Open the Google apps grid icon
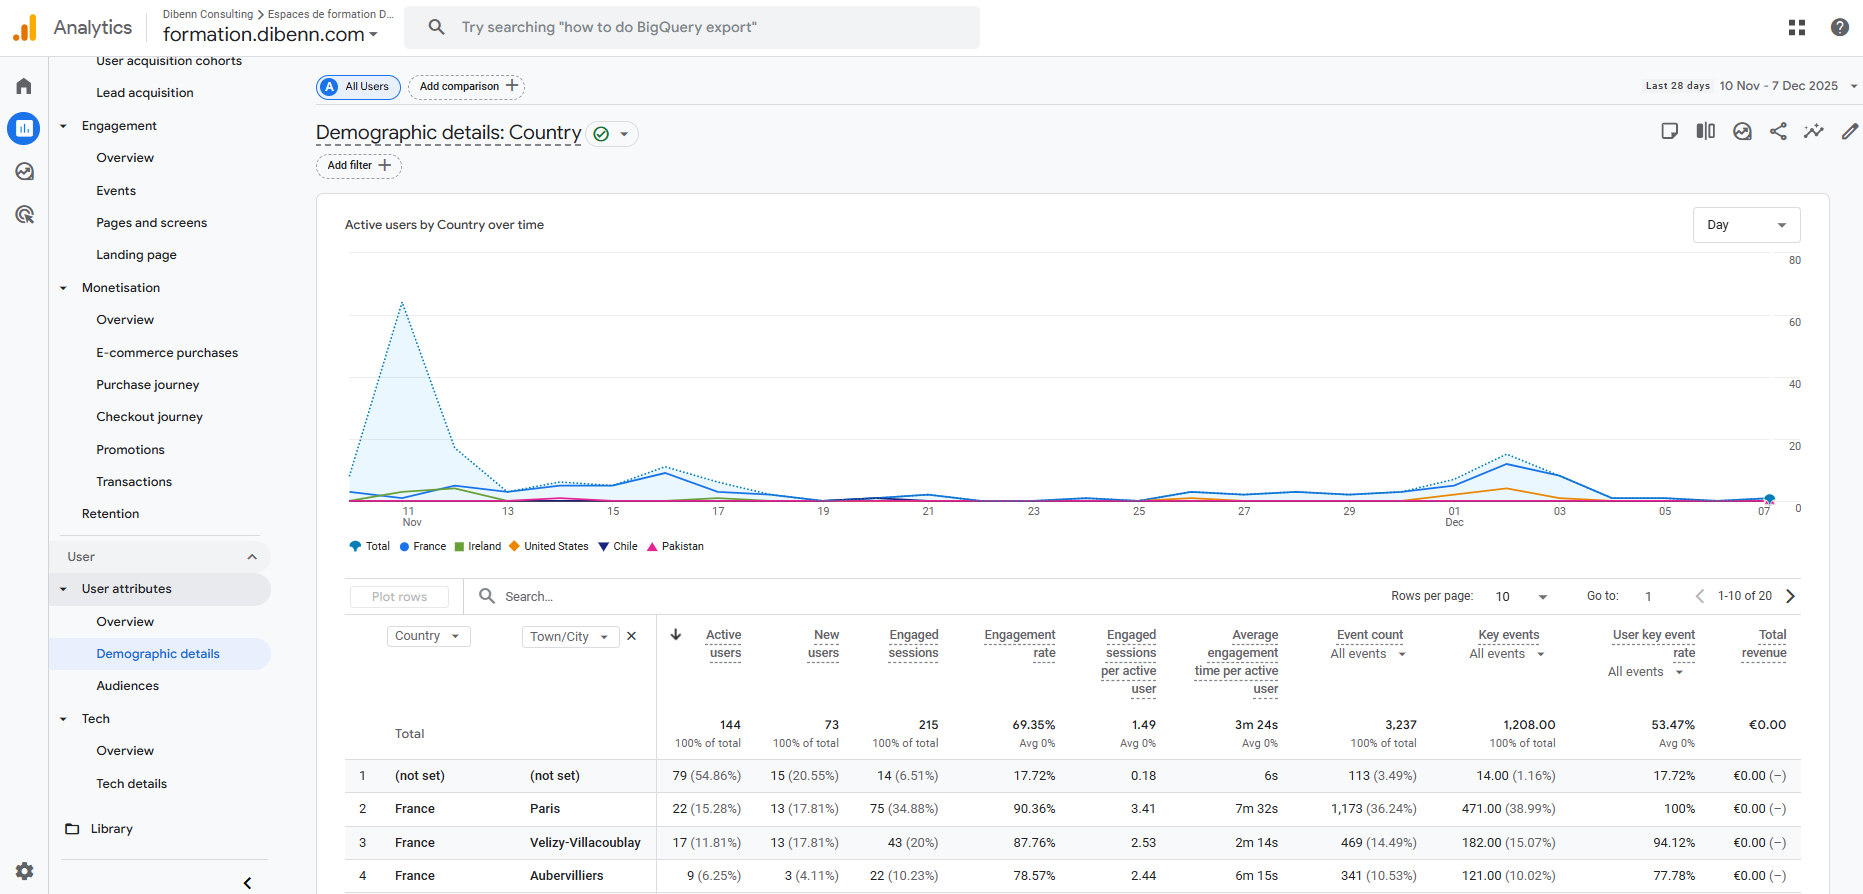1863x894 pixels. [x=1797, y=27]
